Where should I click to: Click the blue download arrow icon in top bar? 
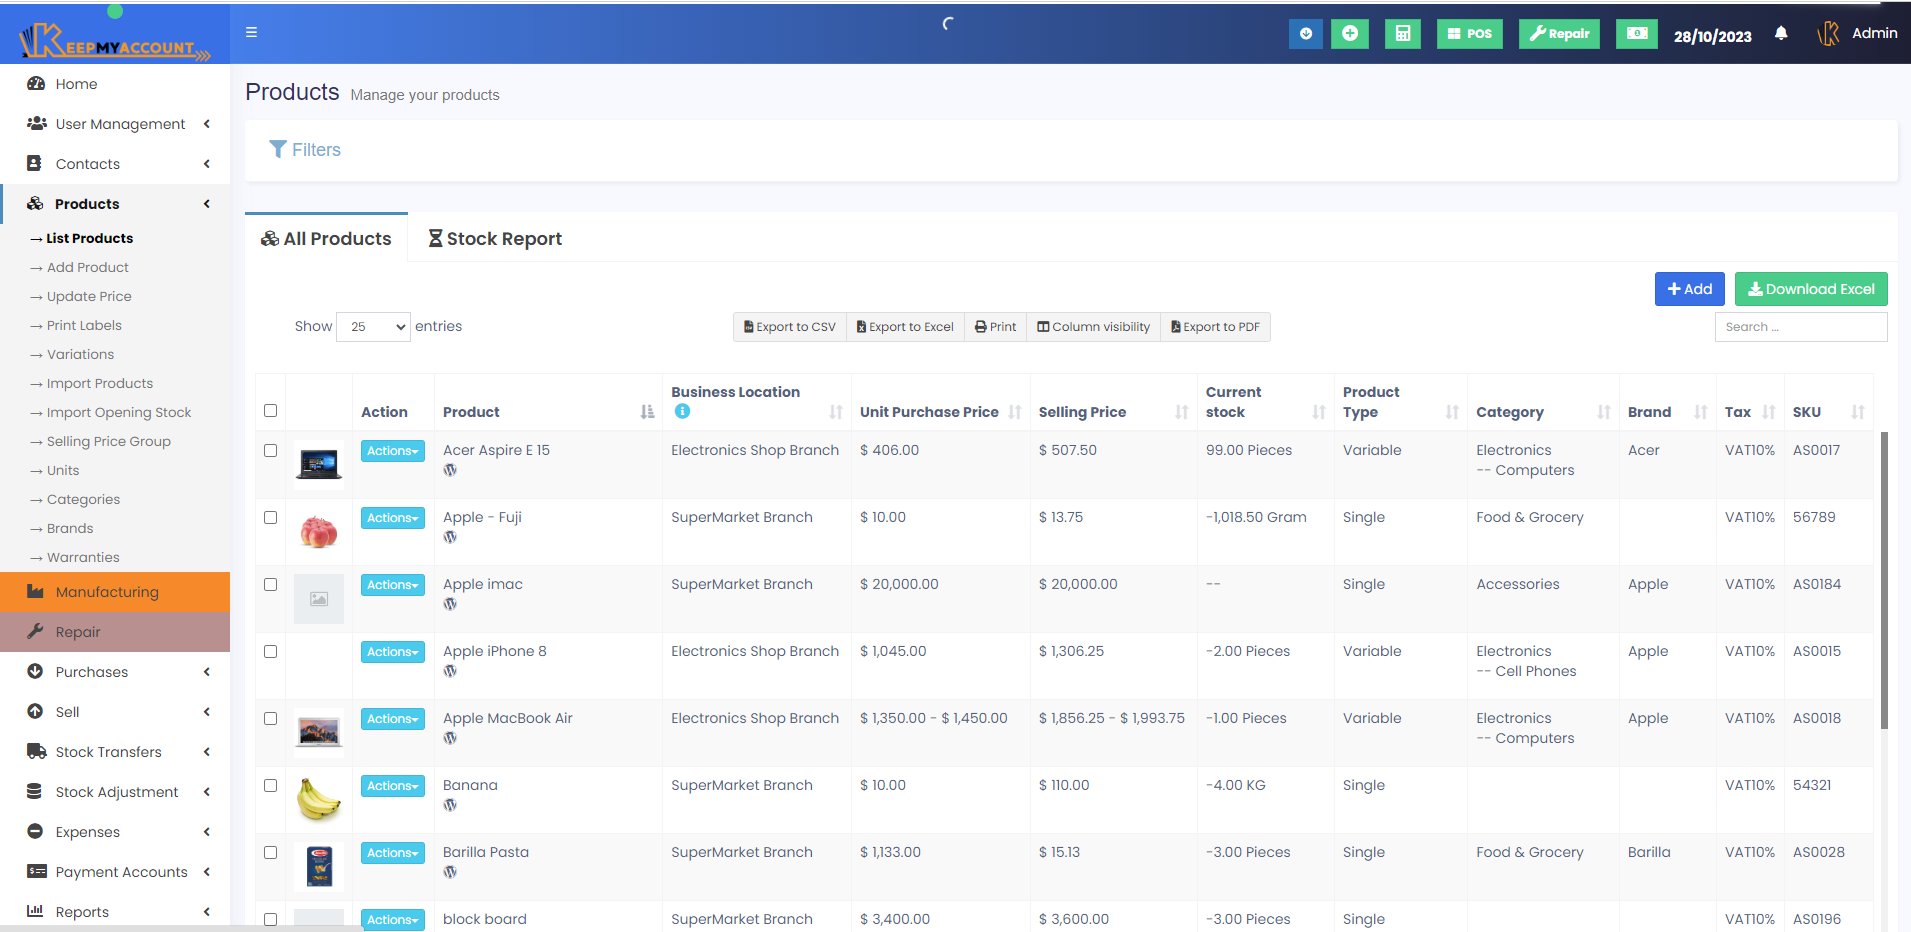(1305, 33)
